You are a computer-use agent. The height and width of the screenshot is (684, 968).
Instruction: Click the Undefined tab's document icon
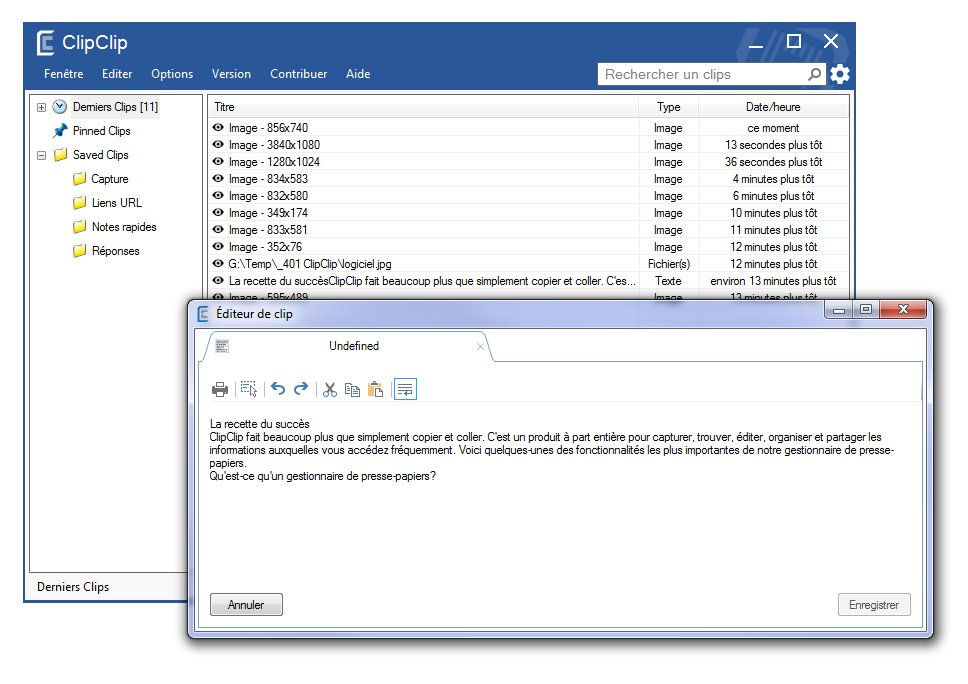tap(222, 346)
